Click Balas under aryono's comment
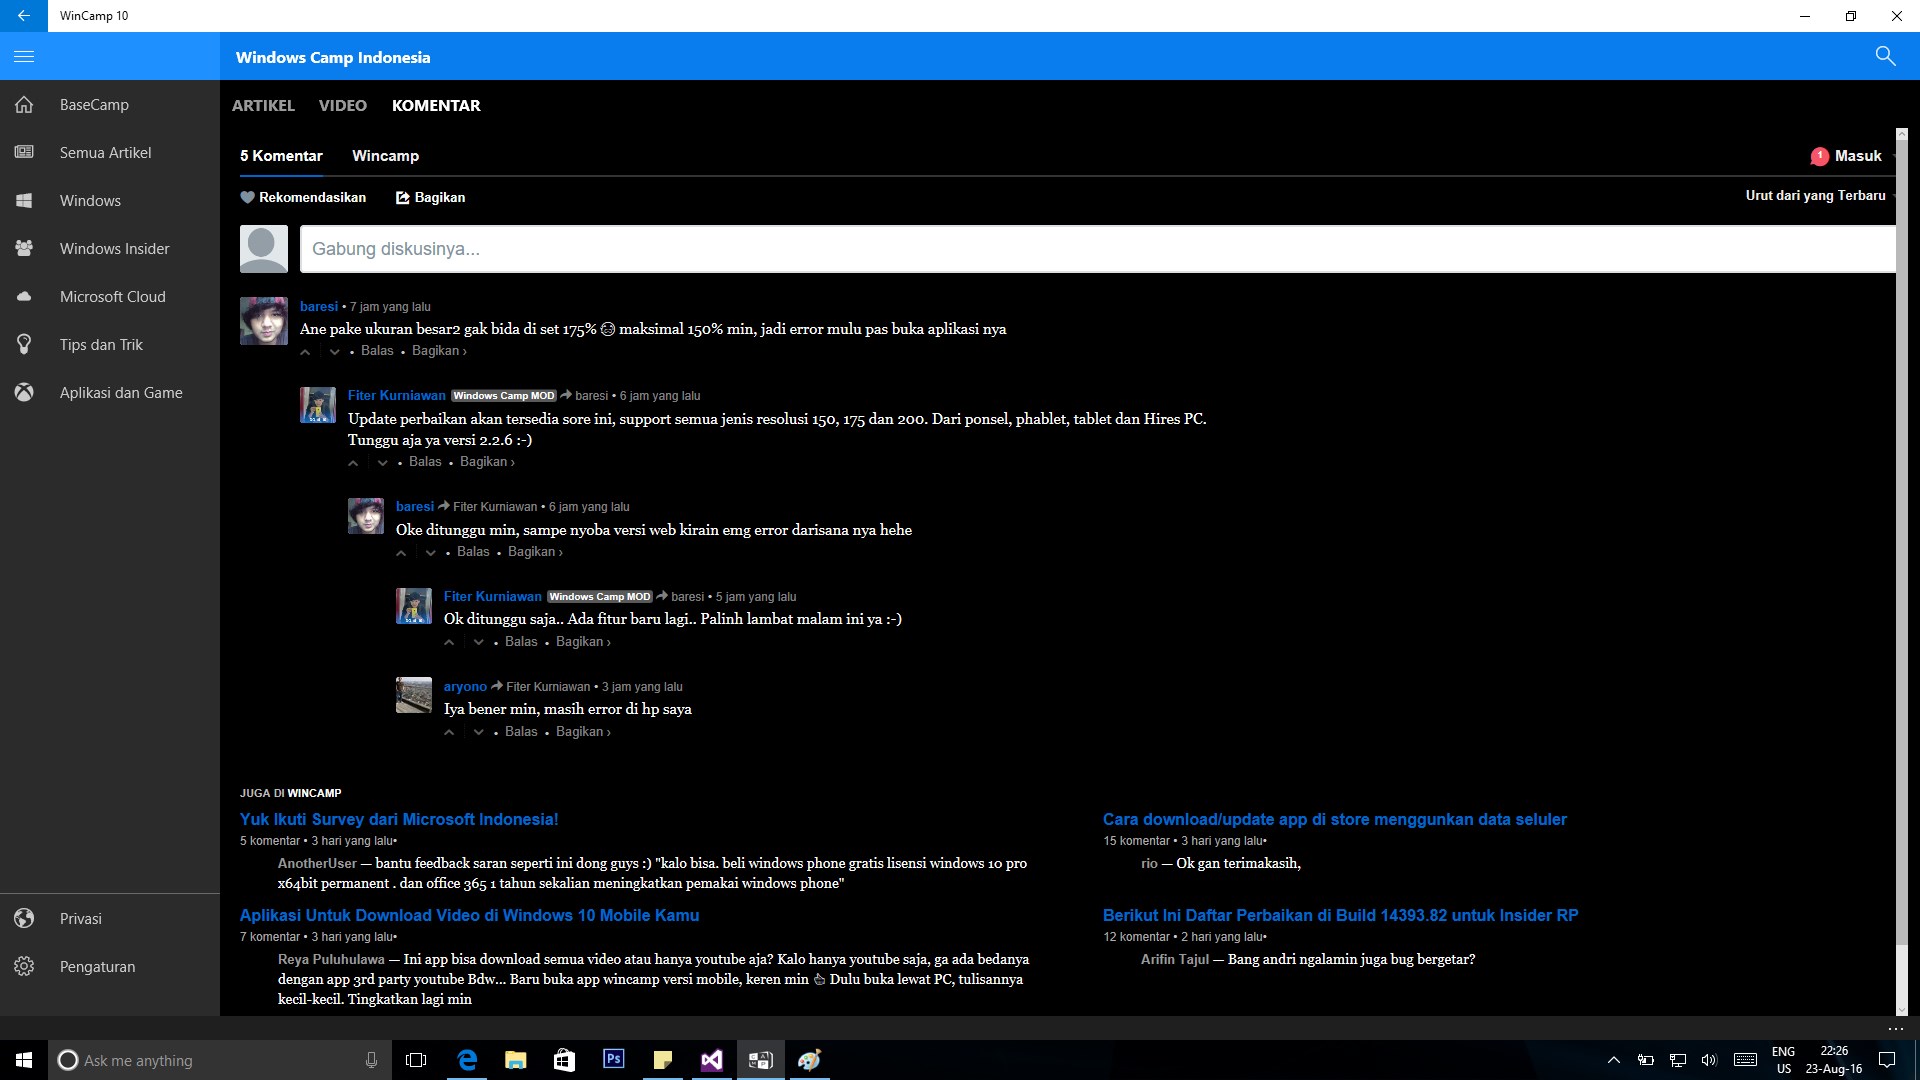 [521, 732]
